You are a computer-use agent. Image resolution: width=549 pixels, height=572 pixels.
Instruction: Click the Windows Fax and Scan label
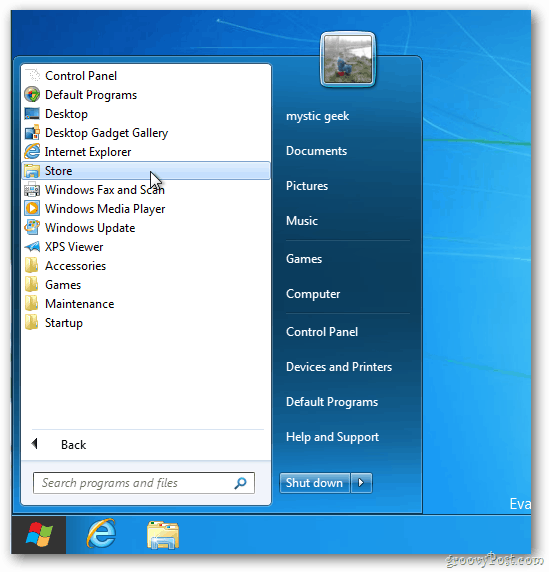[105, 190]
